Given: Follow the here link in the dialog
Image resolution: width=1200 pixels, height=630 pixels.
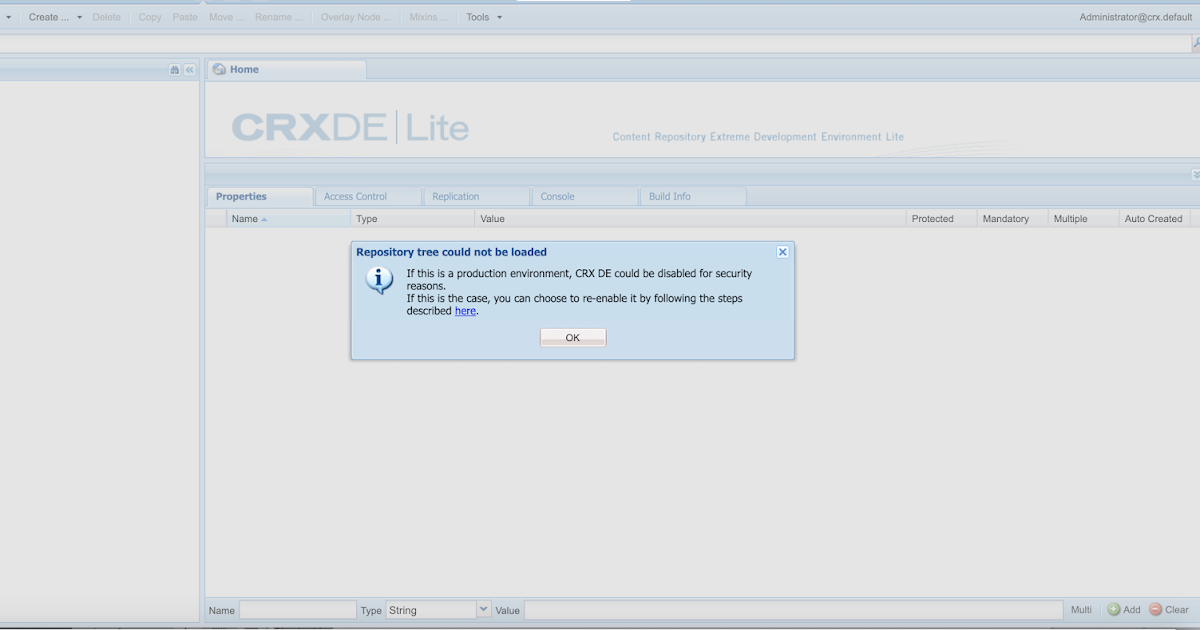Looking at the screenshot, I should (465, 311).
